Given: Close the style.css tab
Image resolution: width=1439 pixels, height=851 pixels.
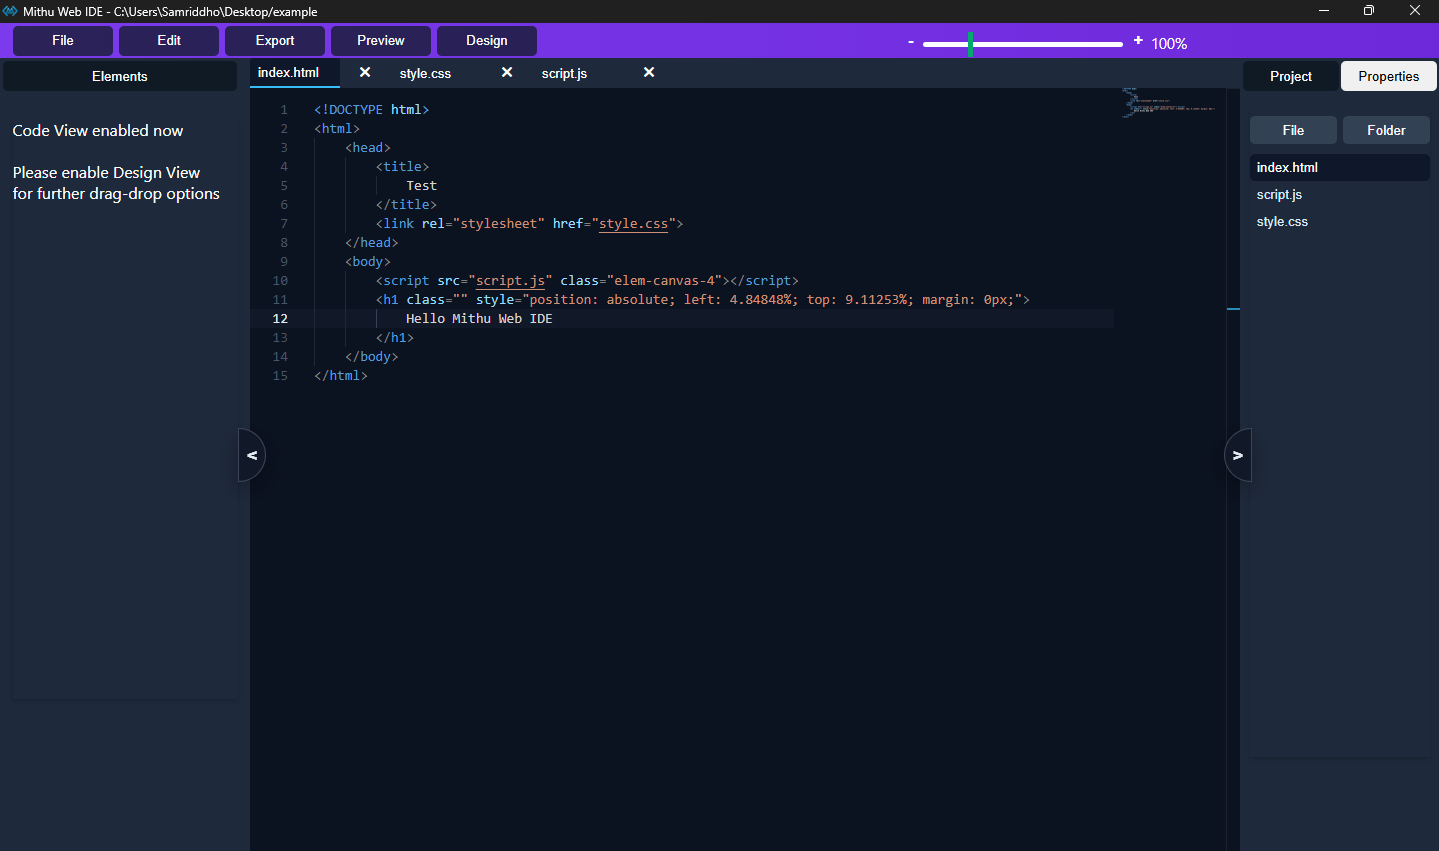Looking at the screenshot, I should 507,72.
